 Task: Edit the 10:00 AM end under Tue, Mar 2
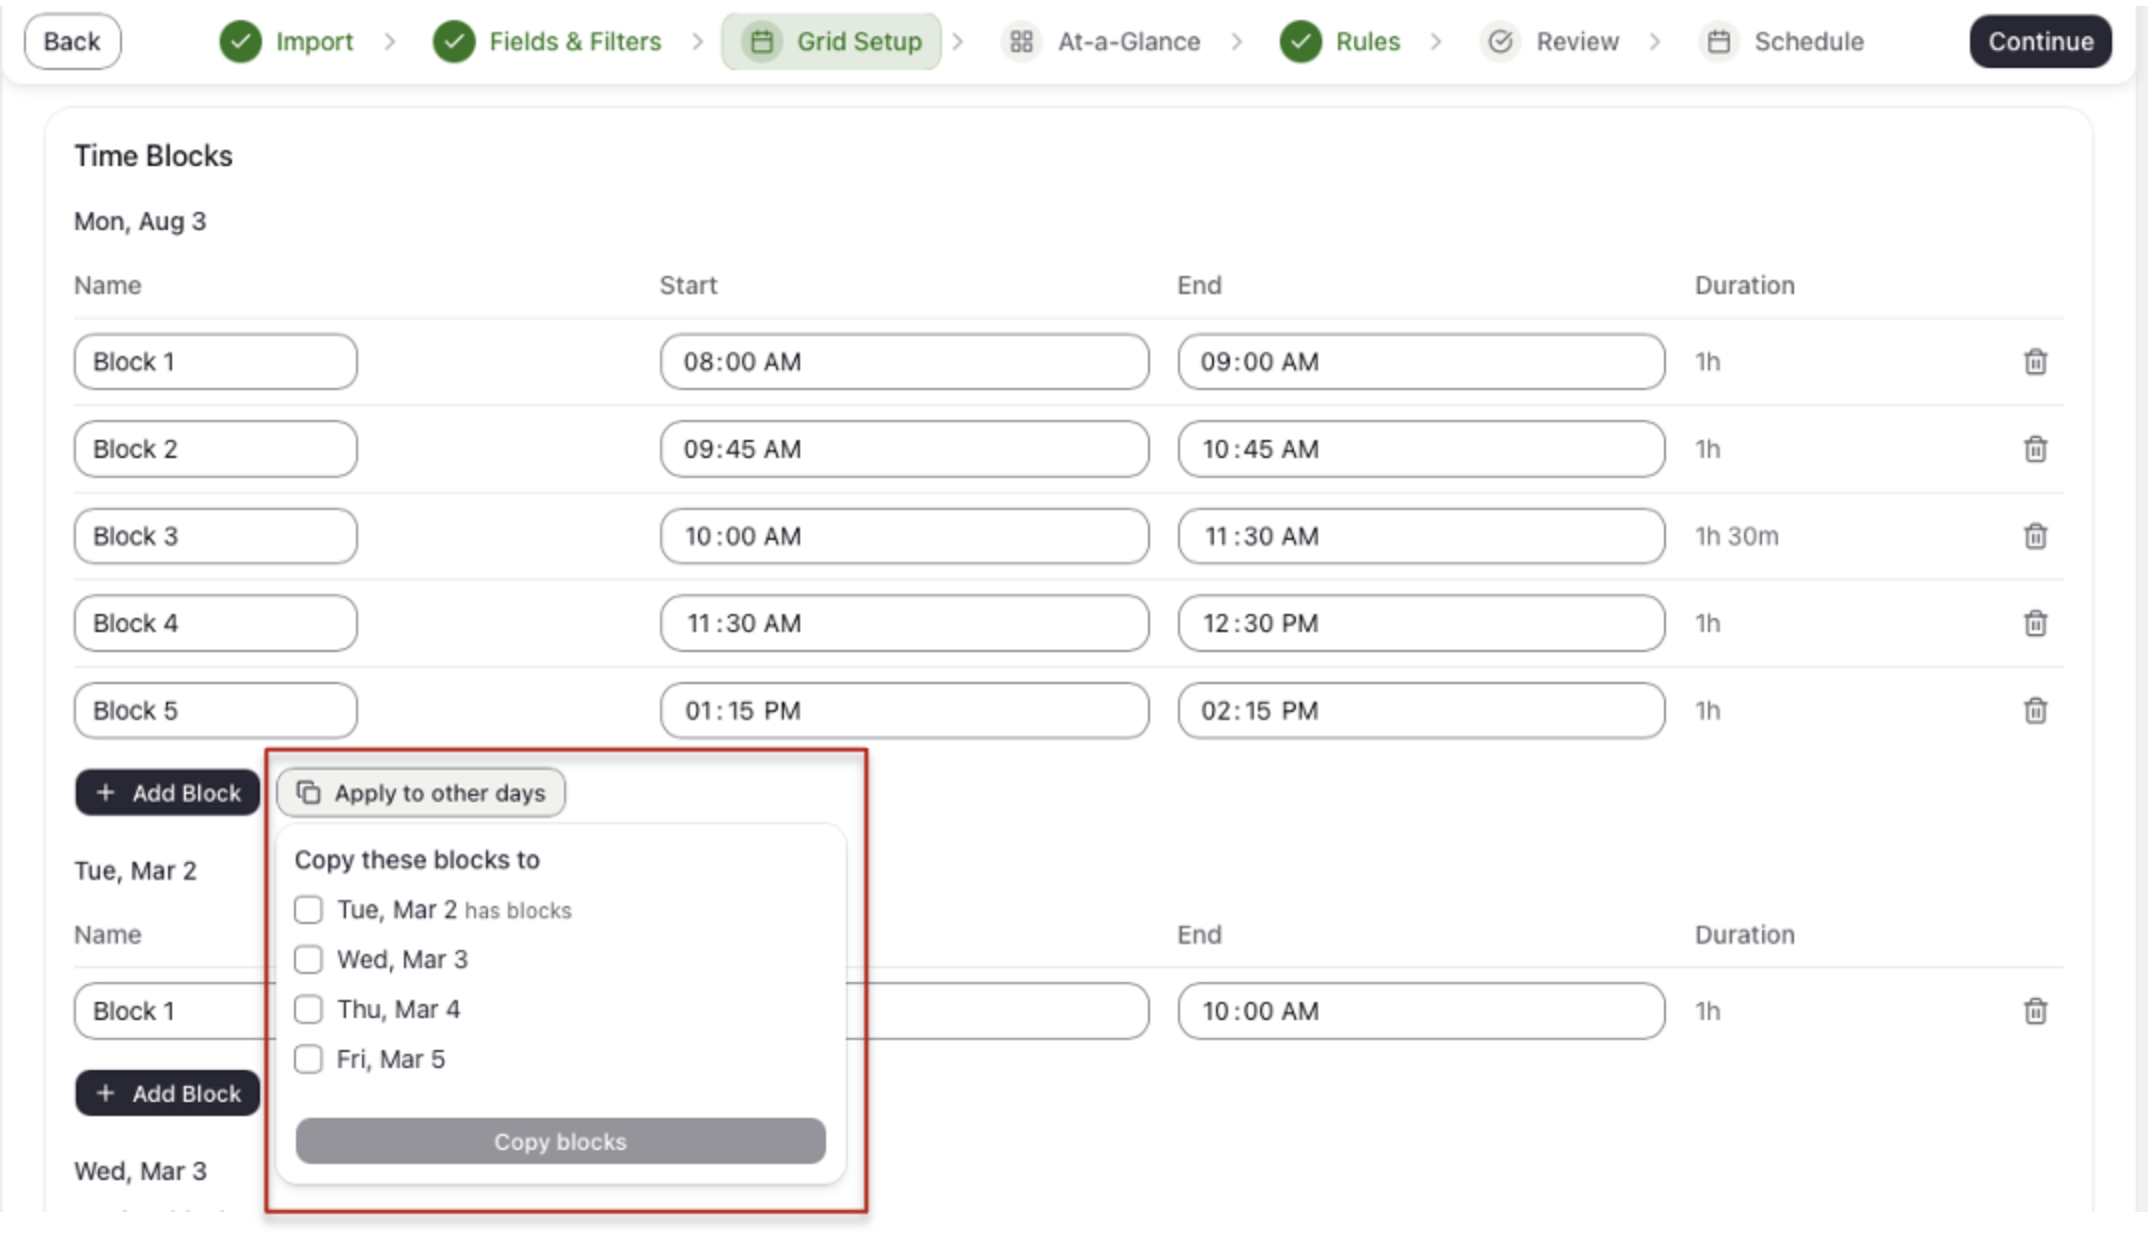[x=1421, y=1011]
